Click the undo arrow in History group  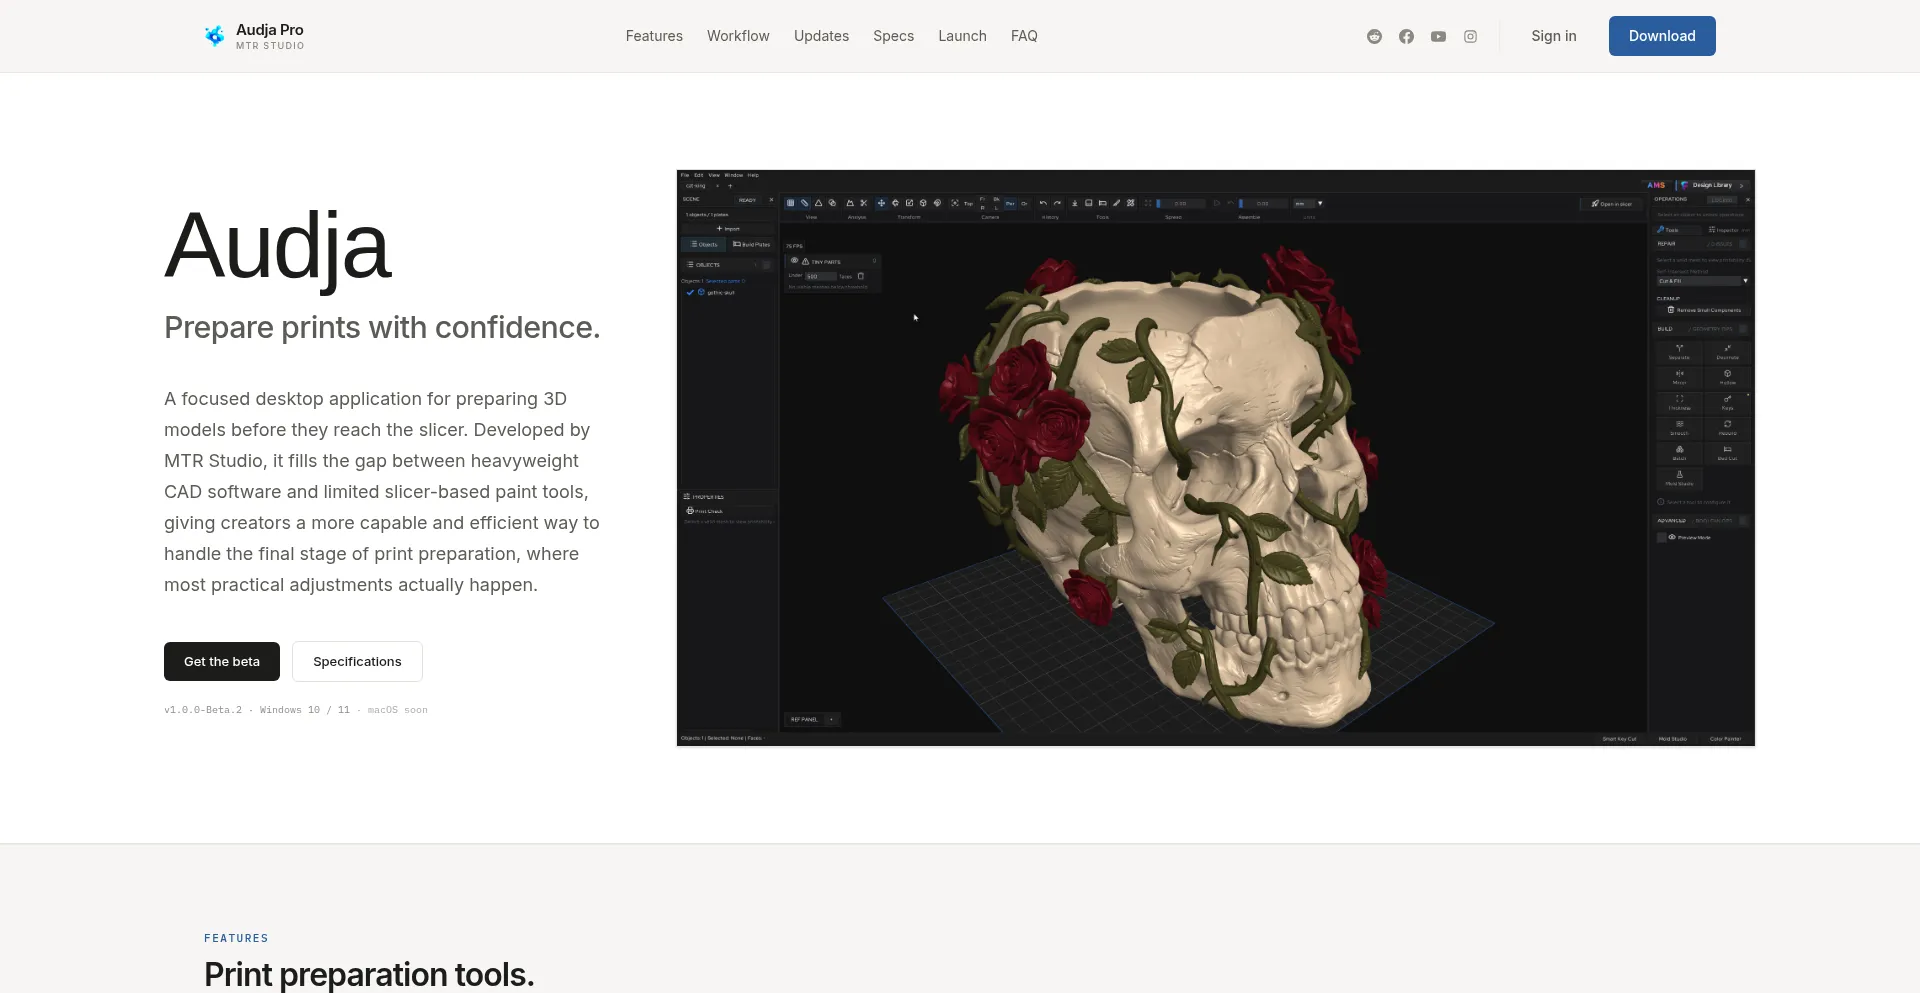(x=1043, y=203)
